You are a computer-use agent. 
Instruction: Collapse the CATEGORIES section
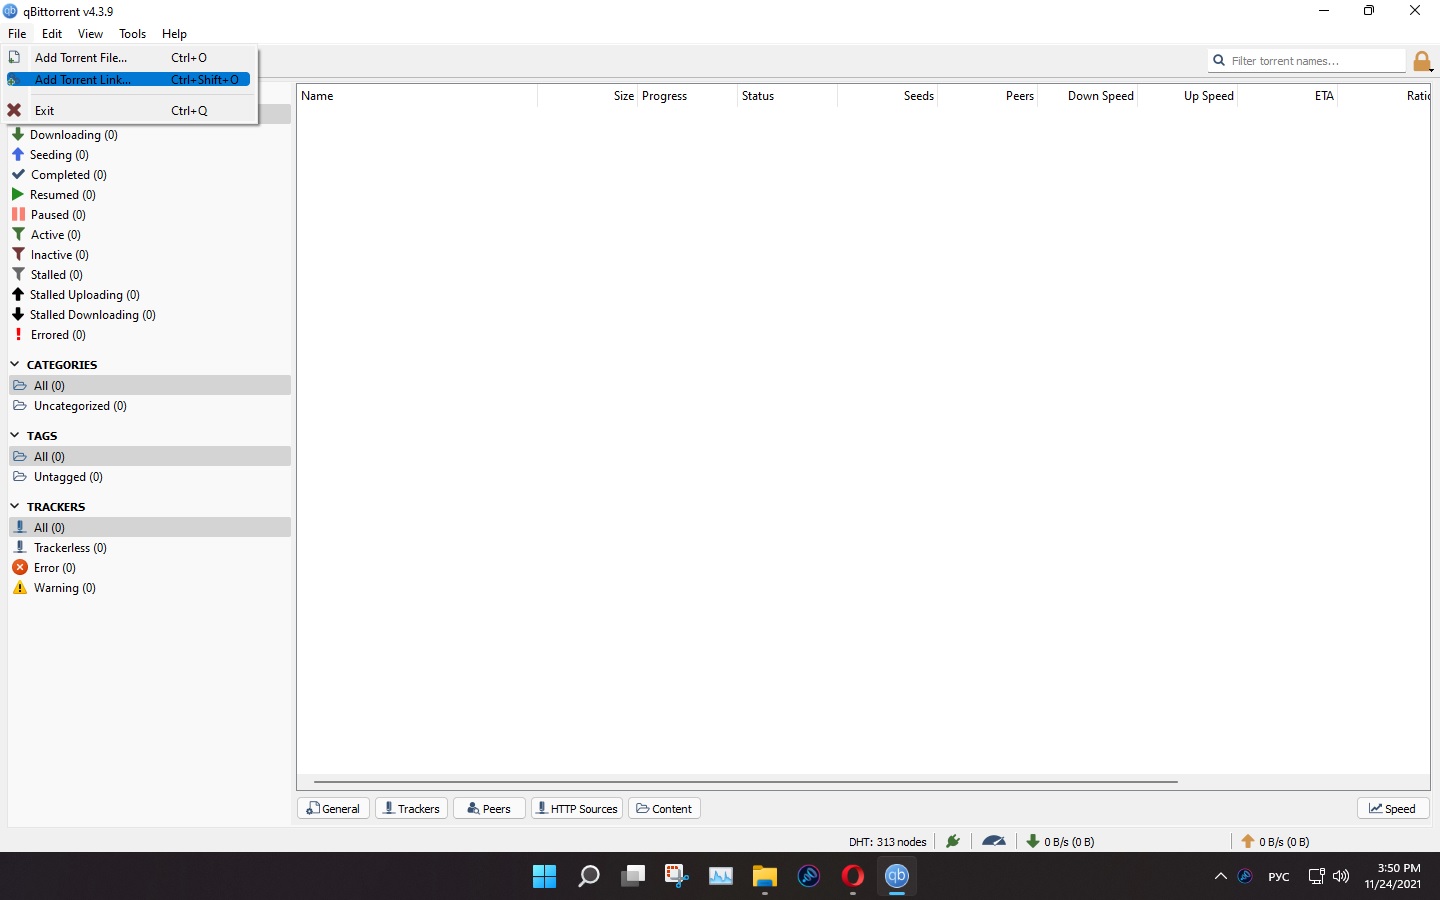(15, 364)
